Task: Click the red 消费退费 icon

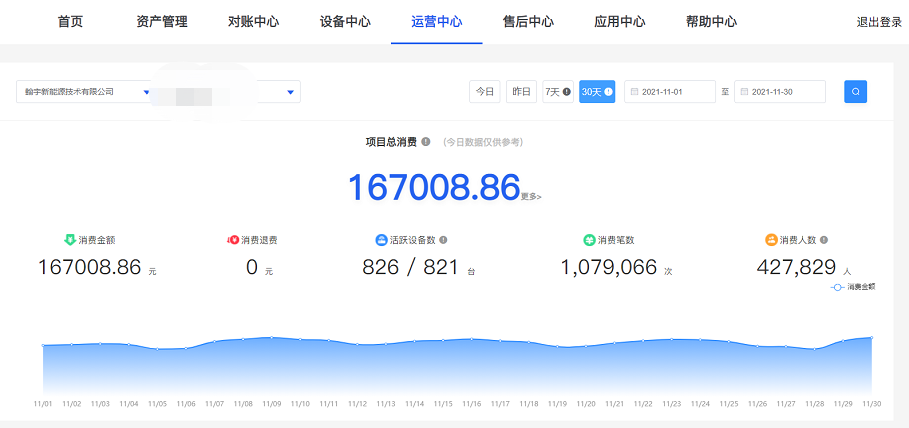Action: point(233,240)
